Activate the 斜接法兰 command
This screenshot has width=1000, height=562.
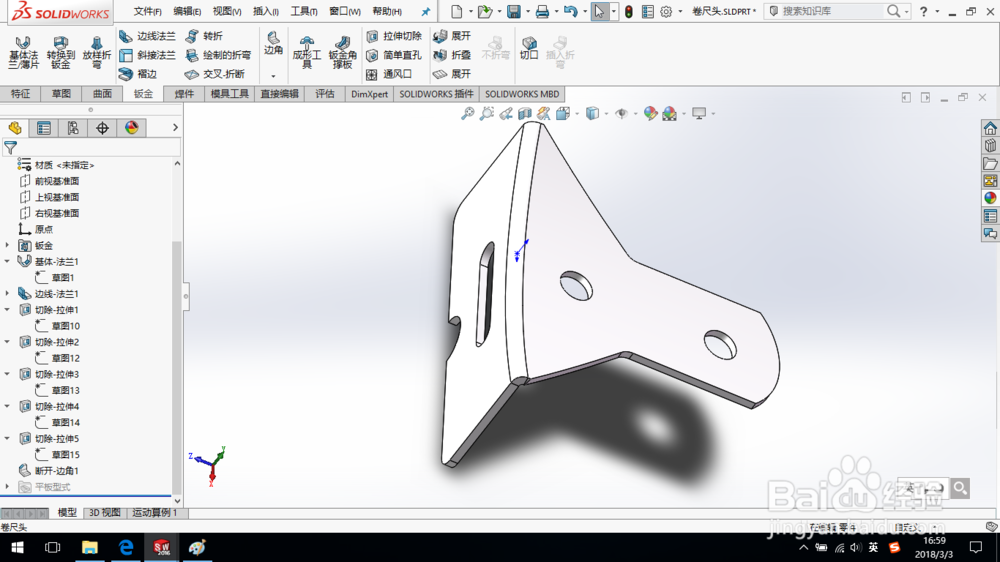(x=147, y=55)
